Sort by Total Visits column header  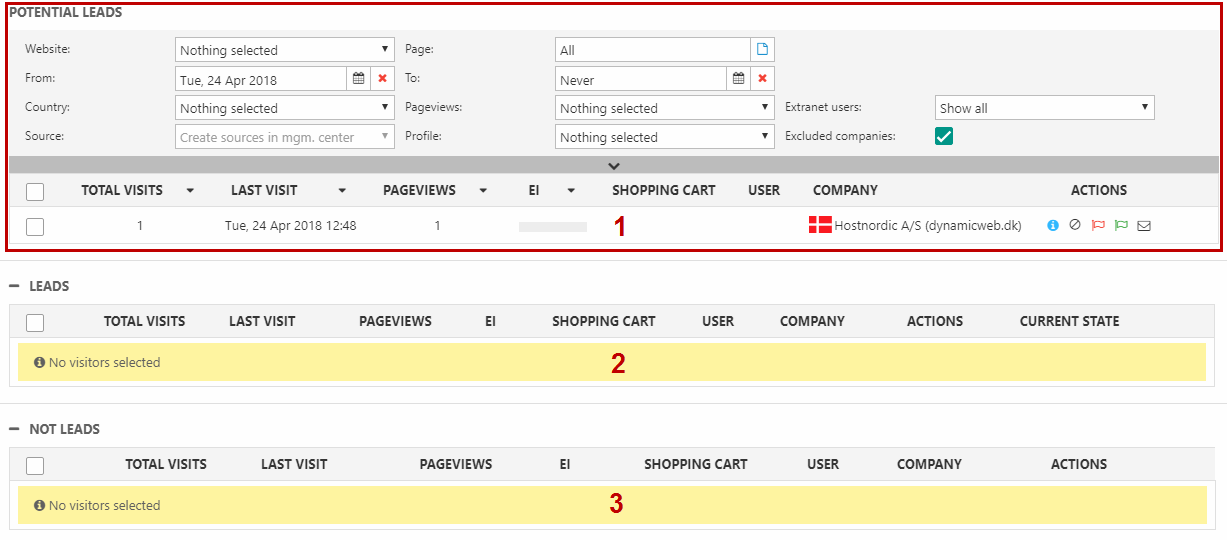tap(122, 190)
